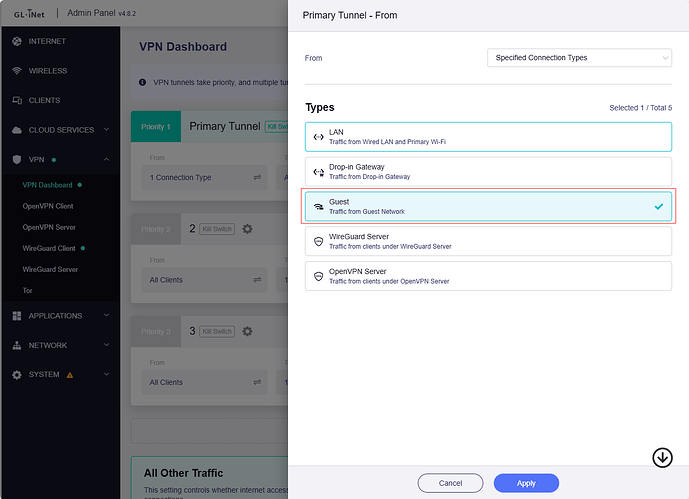Screen dimensions: 689x499
Task: Deselect the Guest connection type
Action: tap(488, 206)
